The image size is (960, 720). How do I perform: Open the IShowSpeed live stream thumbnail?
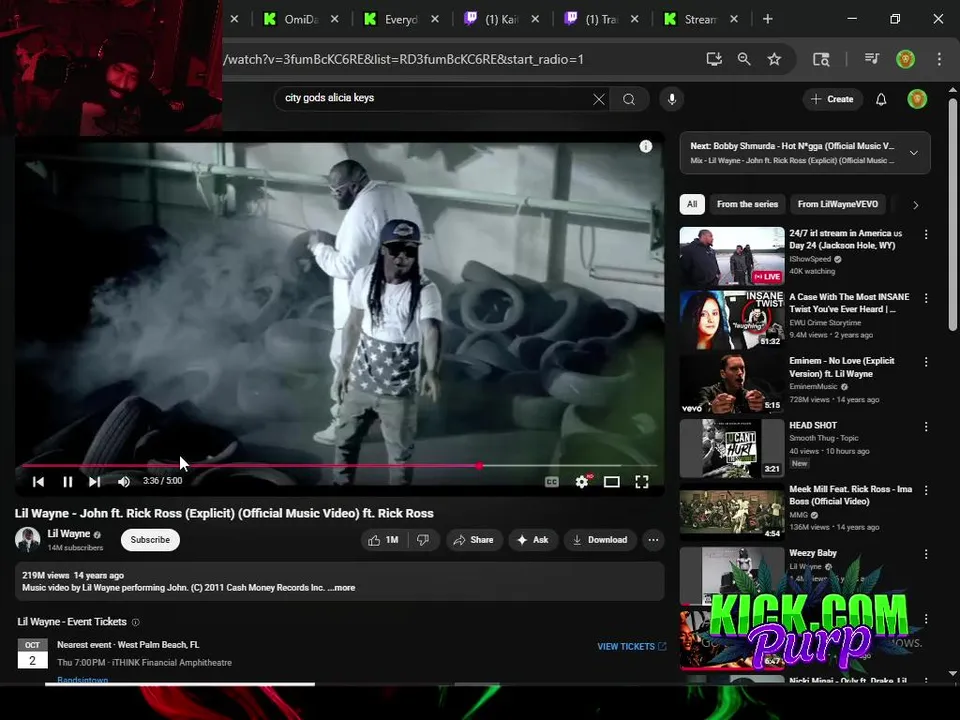tap(732, 256)
